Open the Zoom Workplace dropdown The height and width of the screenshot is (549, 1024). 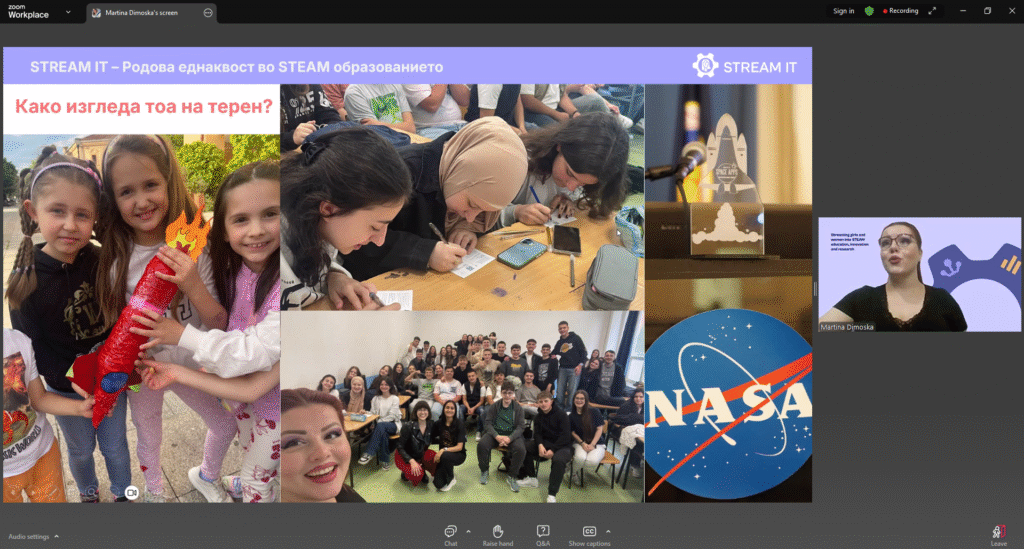(x=68, y=12)
